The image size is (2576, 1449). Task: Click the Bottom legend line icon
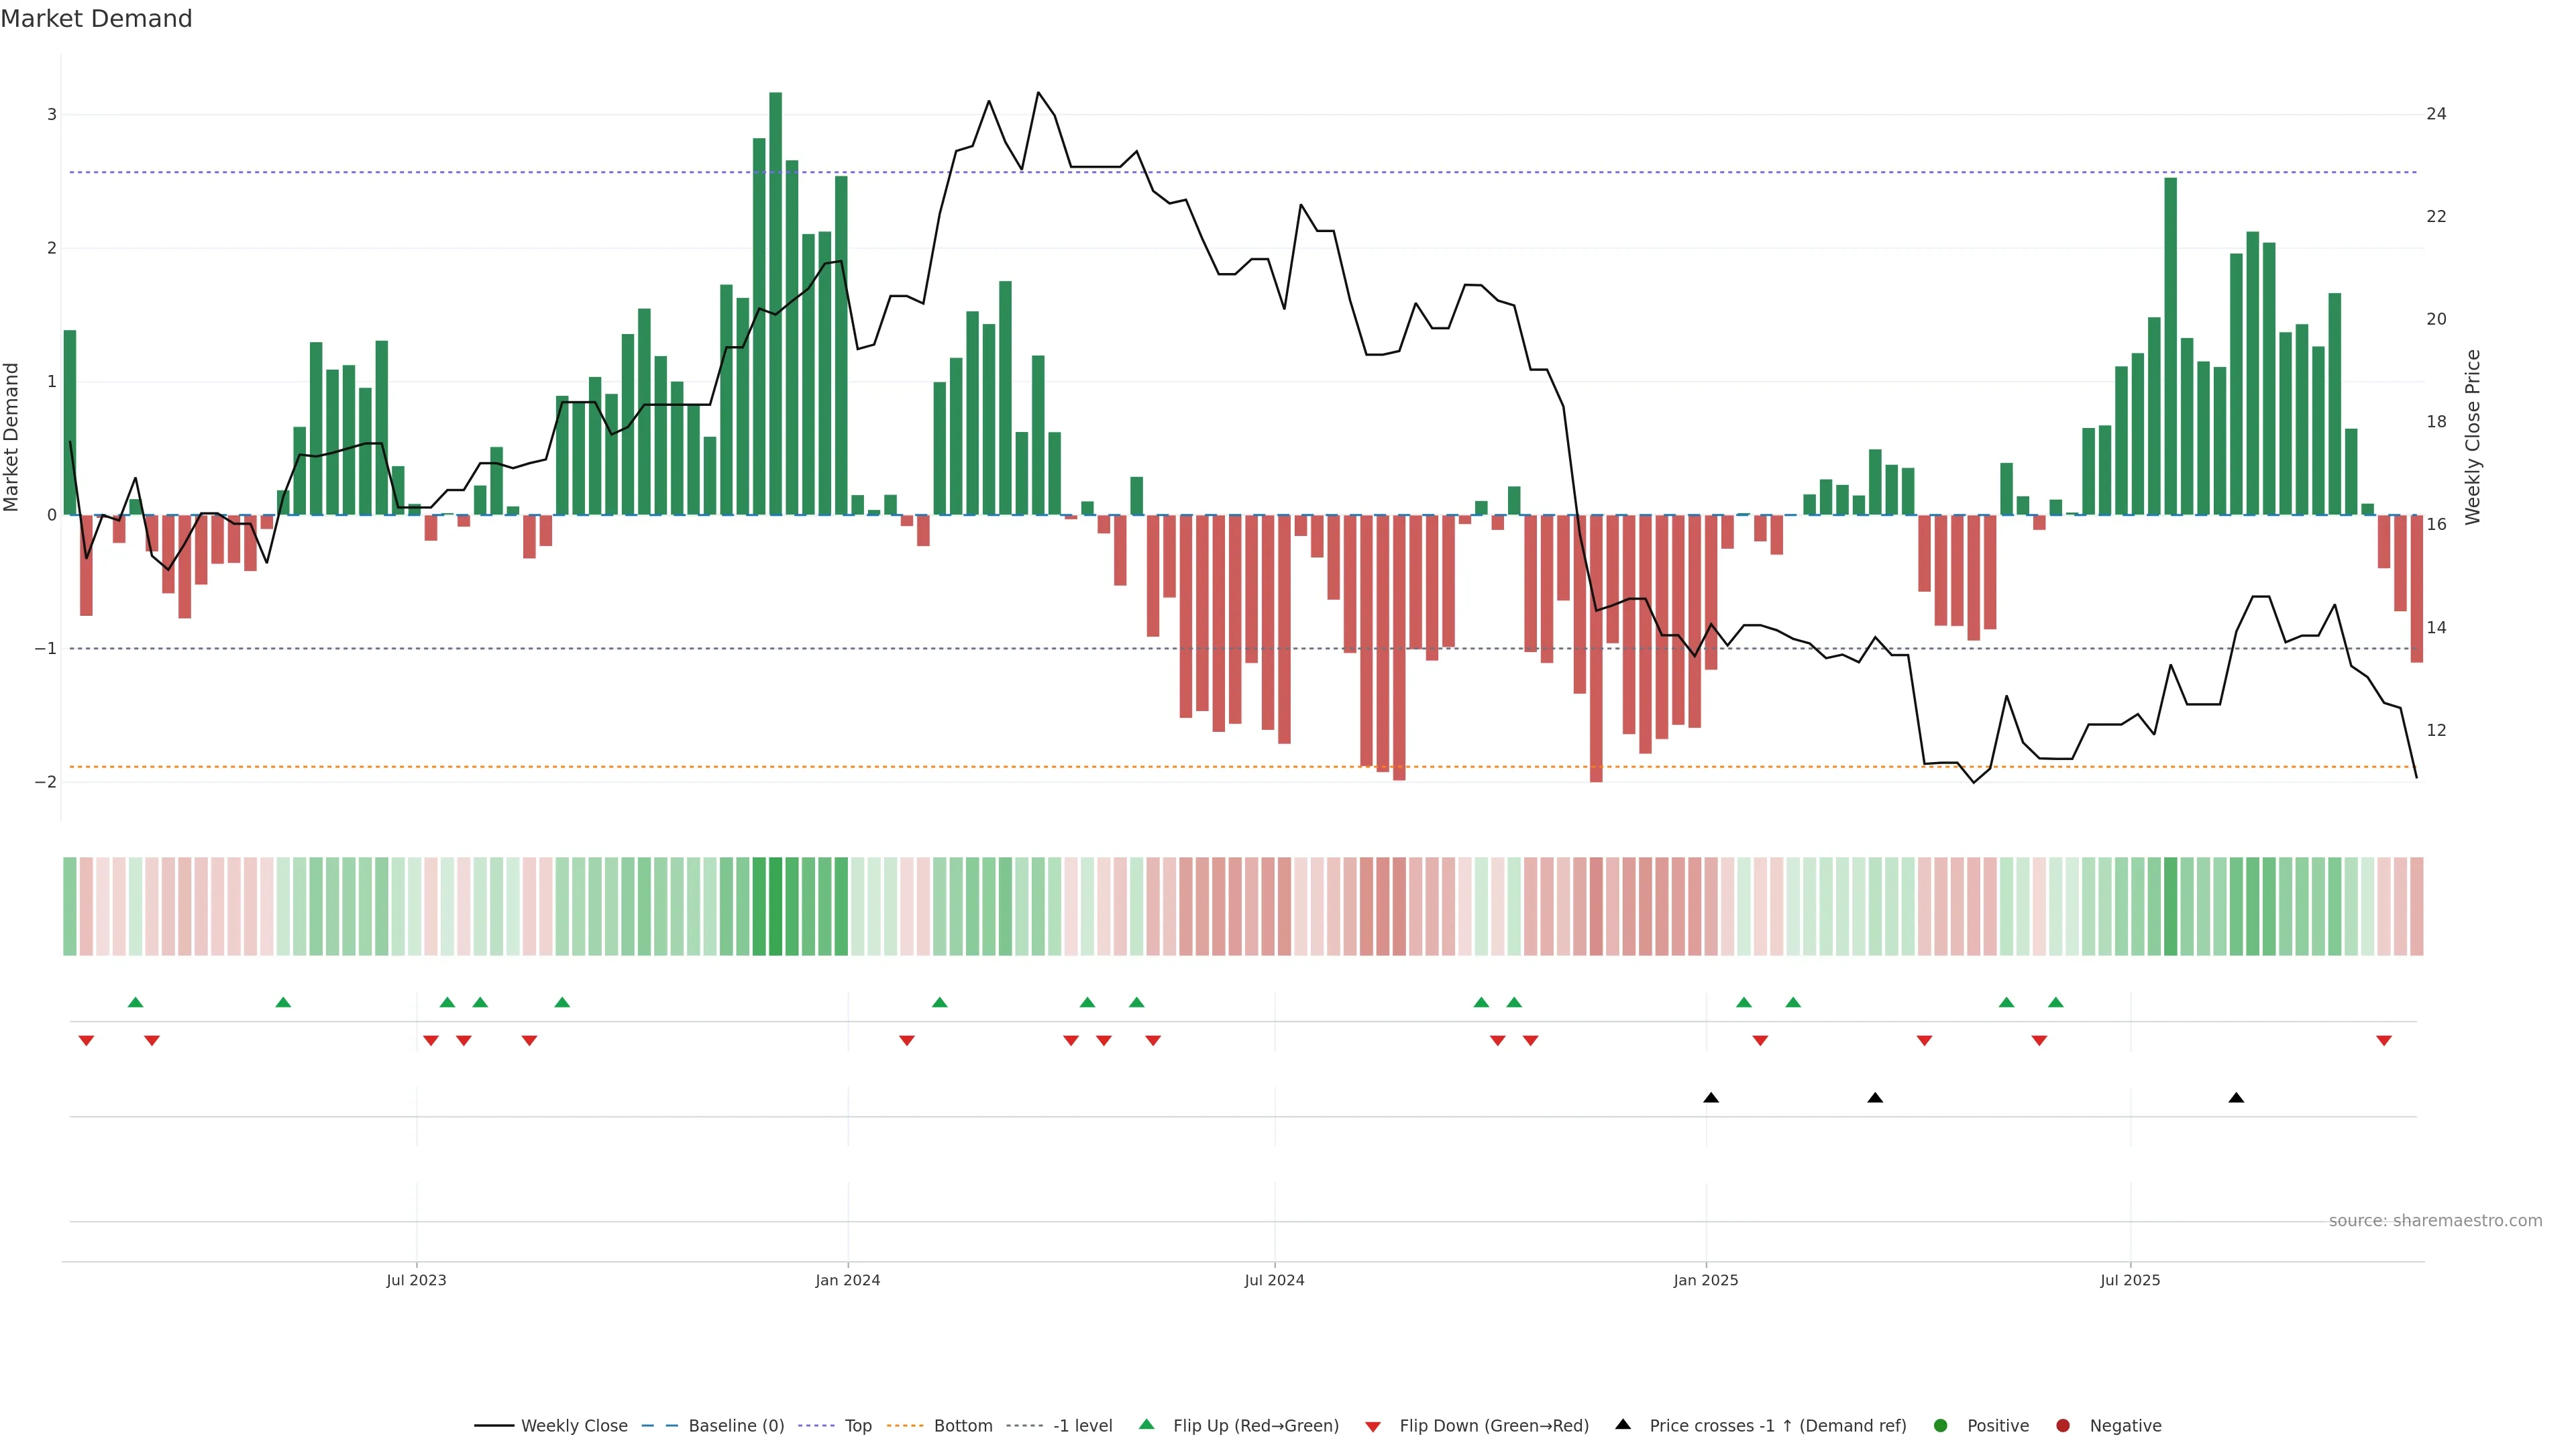pos(905,1425)
